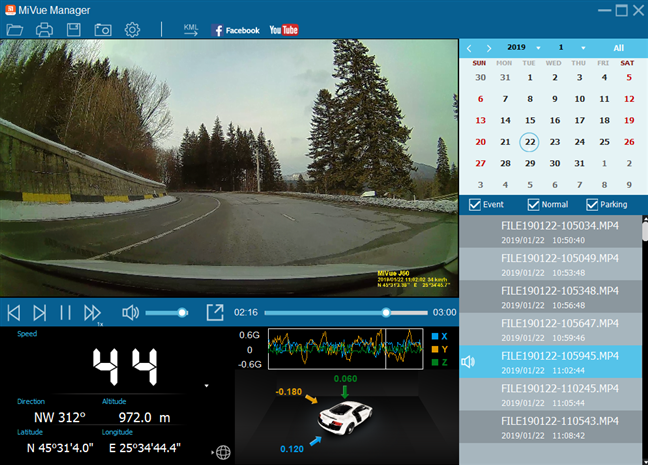Open the year 2019 dropdown
Viewport: 648px width, 465px height.
538,48
